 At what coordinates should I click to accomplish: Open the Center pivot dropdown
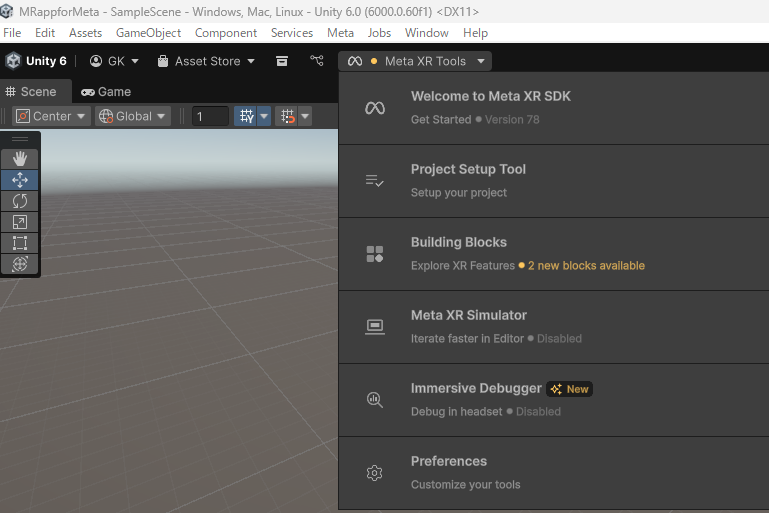51,116
